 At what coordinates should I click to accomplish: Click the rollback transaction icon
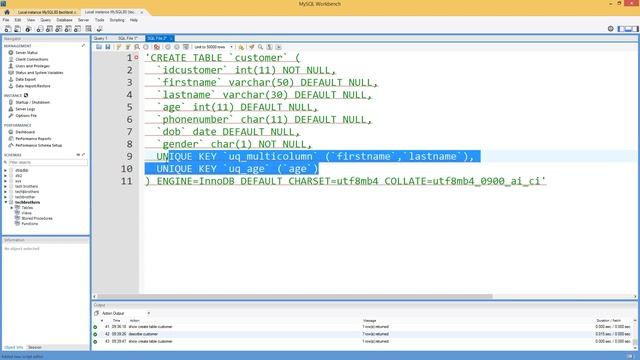[x=177, y=47]
